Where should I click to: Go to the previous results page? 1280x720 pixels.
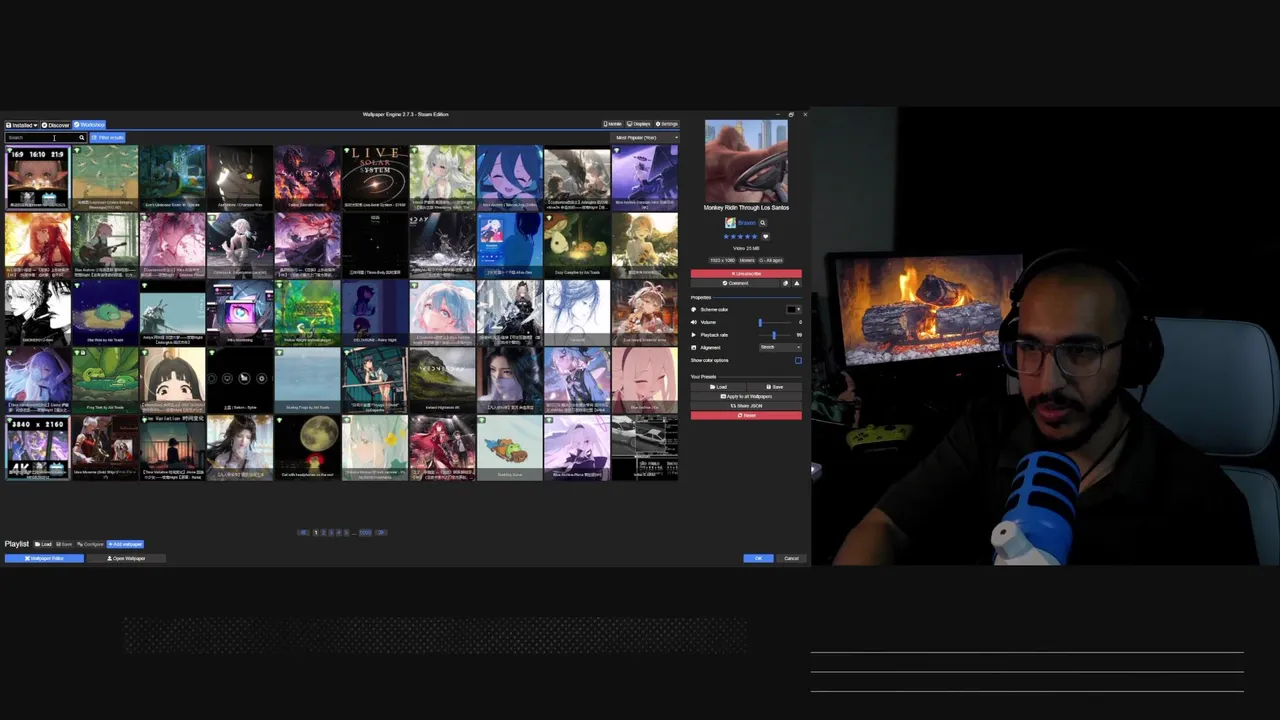point(303,532)
